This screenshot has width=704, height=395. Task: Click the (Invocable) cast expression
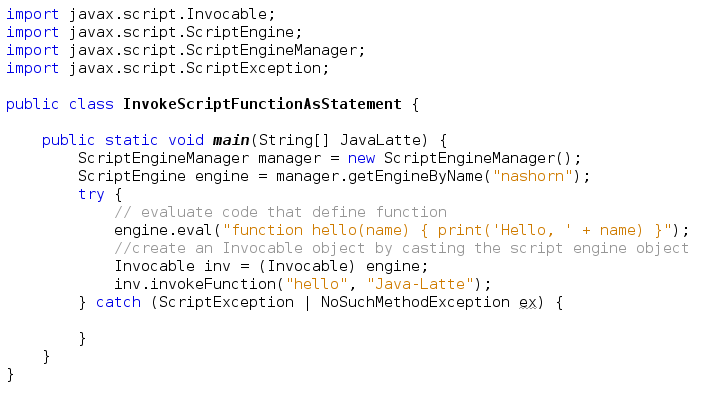307,266
